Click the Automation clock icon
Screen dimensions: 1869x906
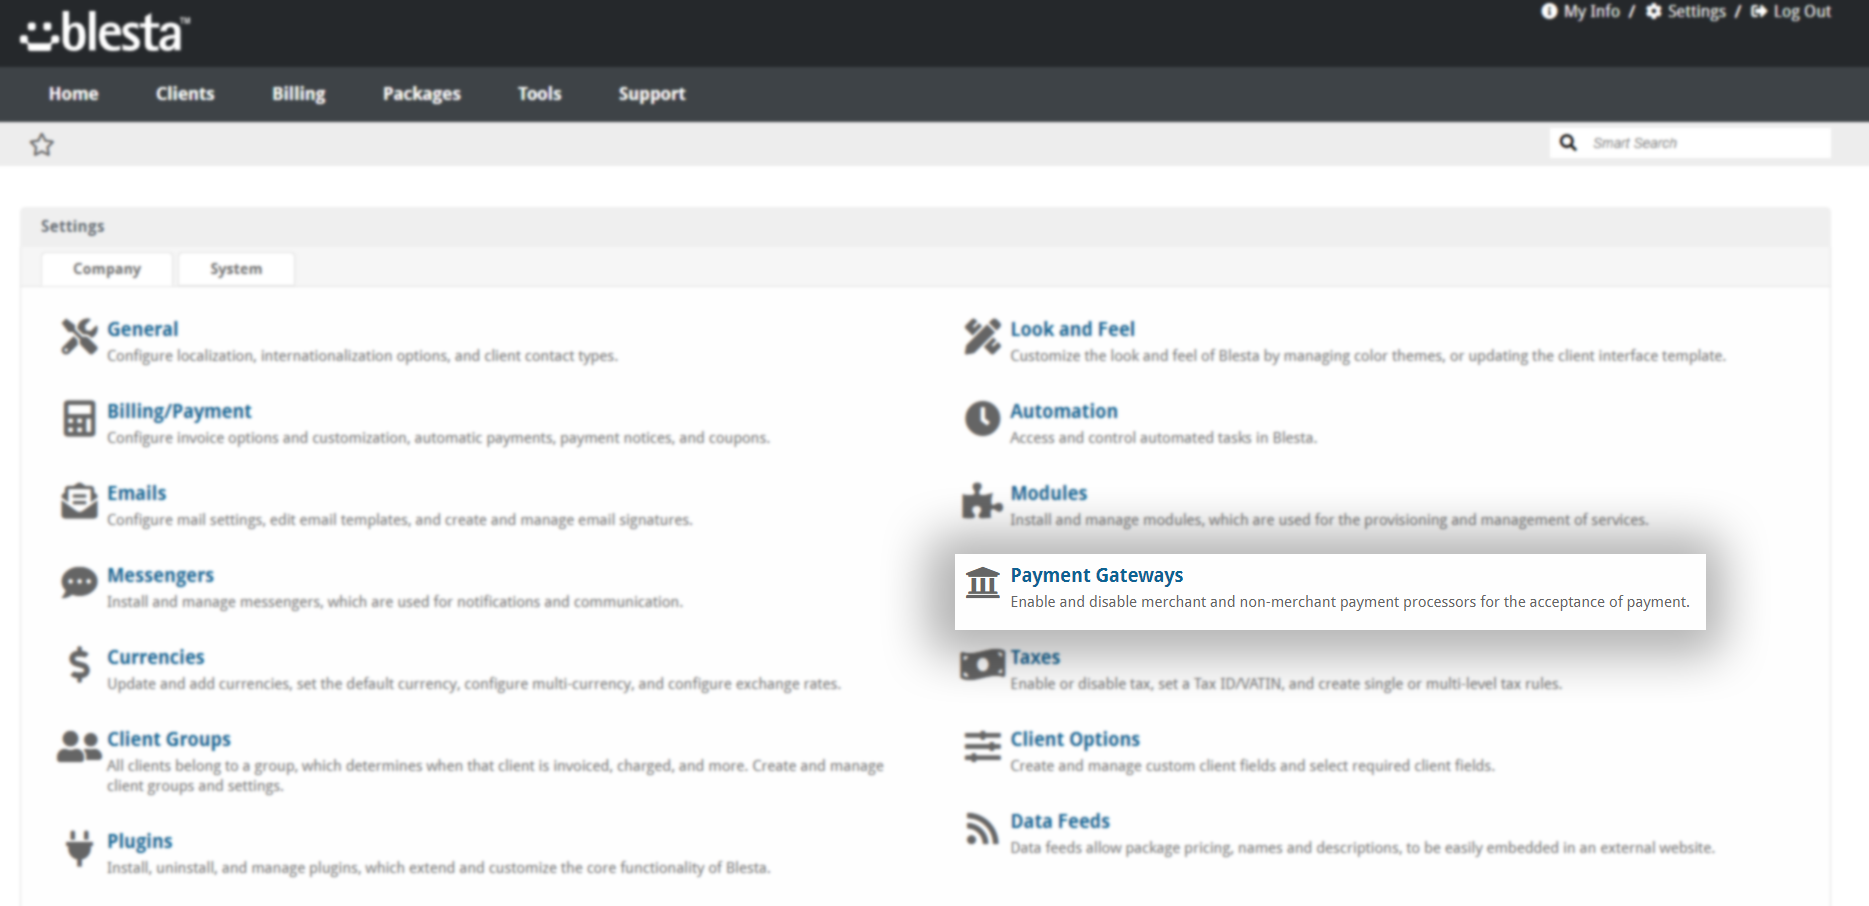click(982, 419)
